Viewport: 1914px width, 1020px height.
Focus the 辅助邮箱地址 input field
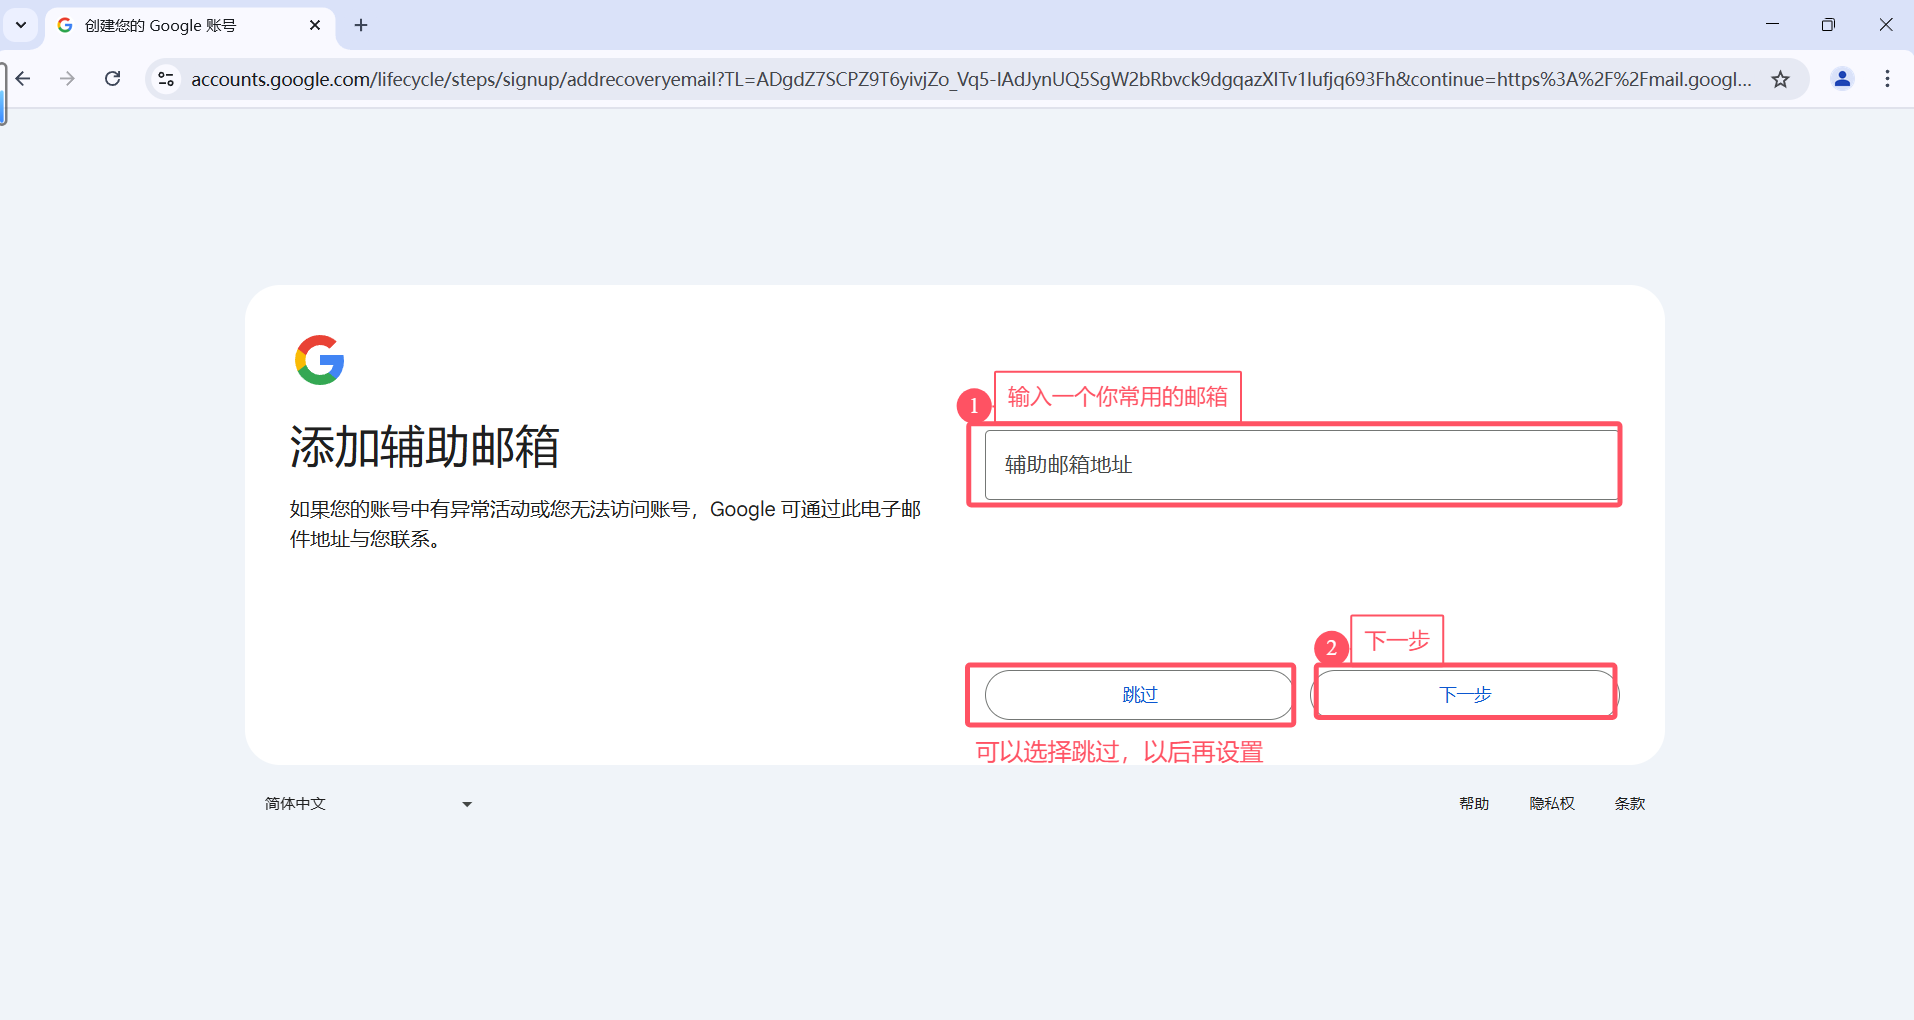pos(1300,465)
